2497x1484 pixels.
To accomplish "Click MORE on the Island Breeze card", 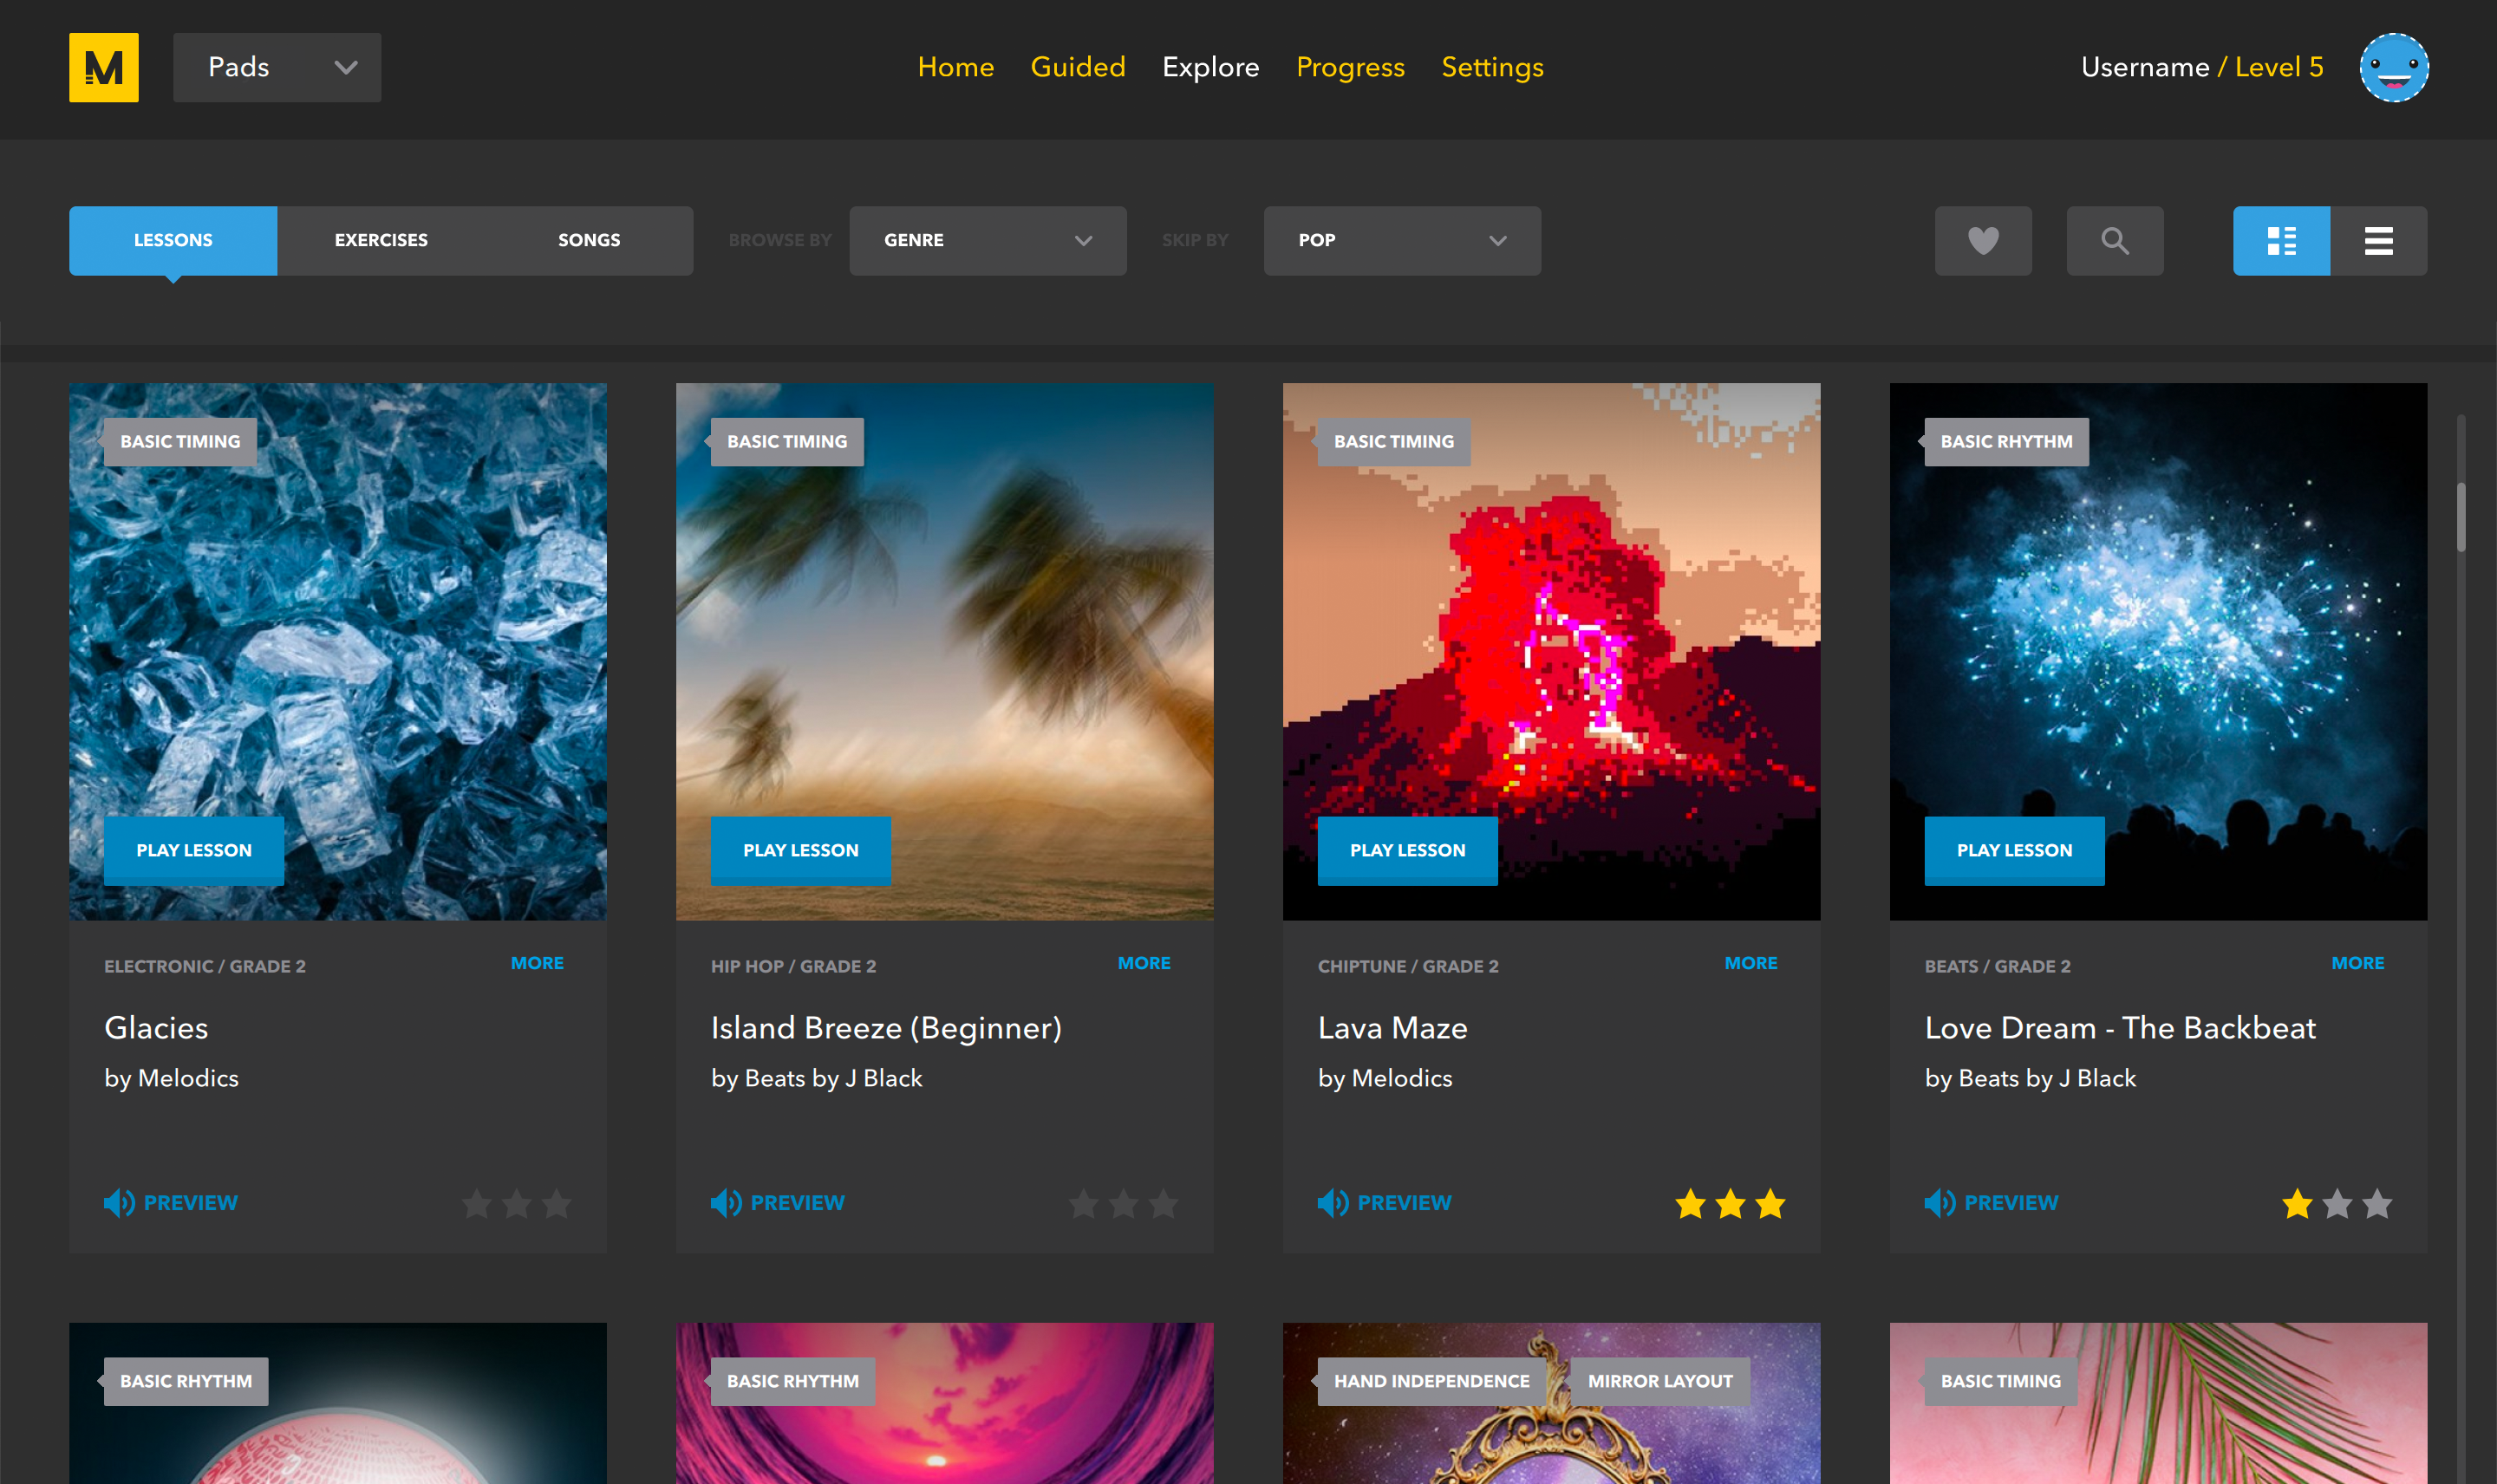I will [1144, 963].
